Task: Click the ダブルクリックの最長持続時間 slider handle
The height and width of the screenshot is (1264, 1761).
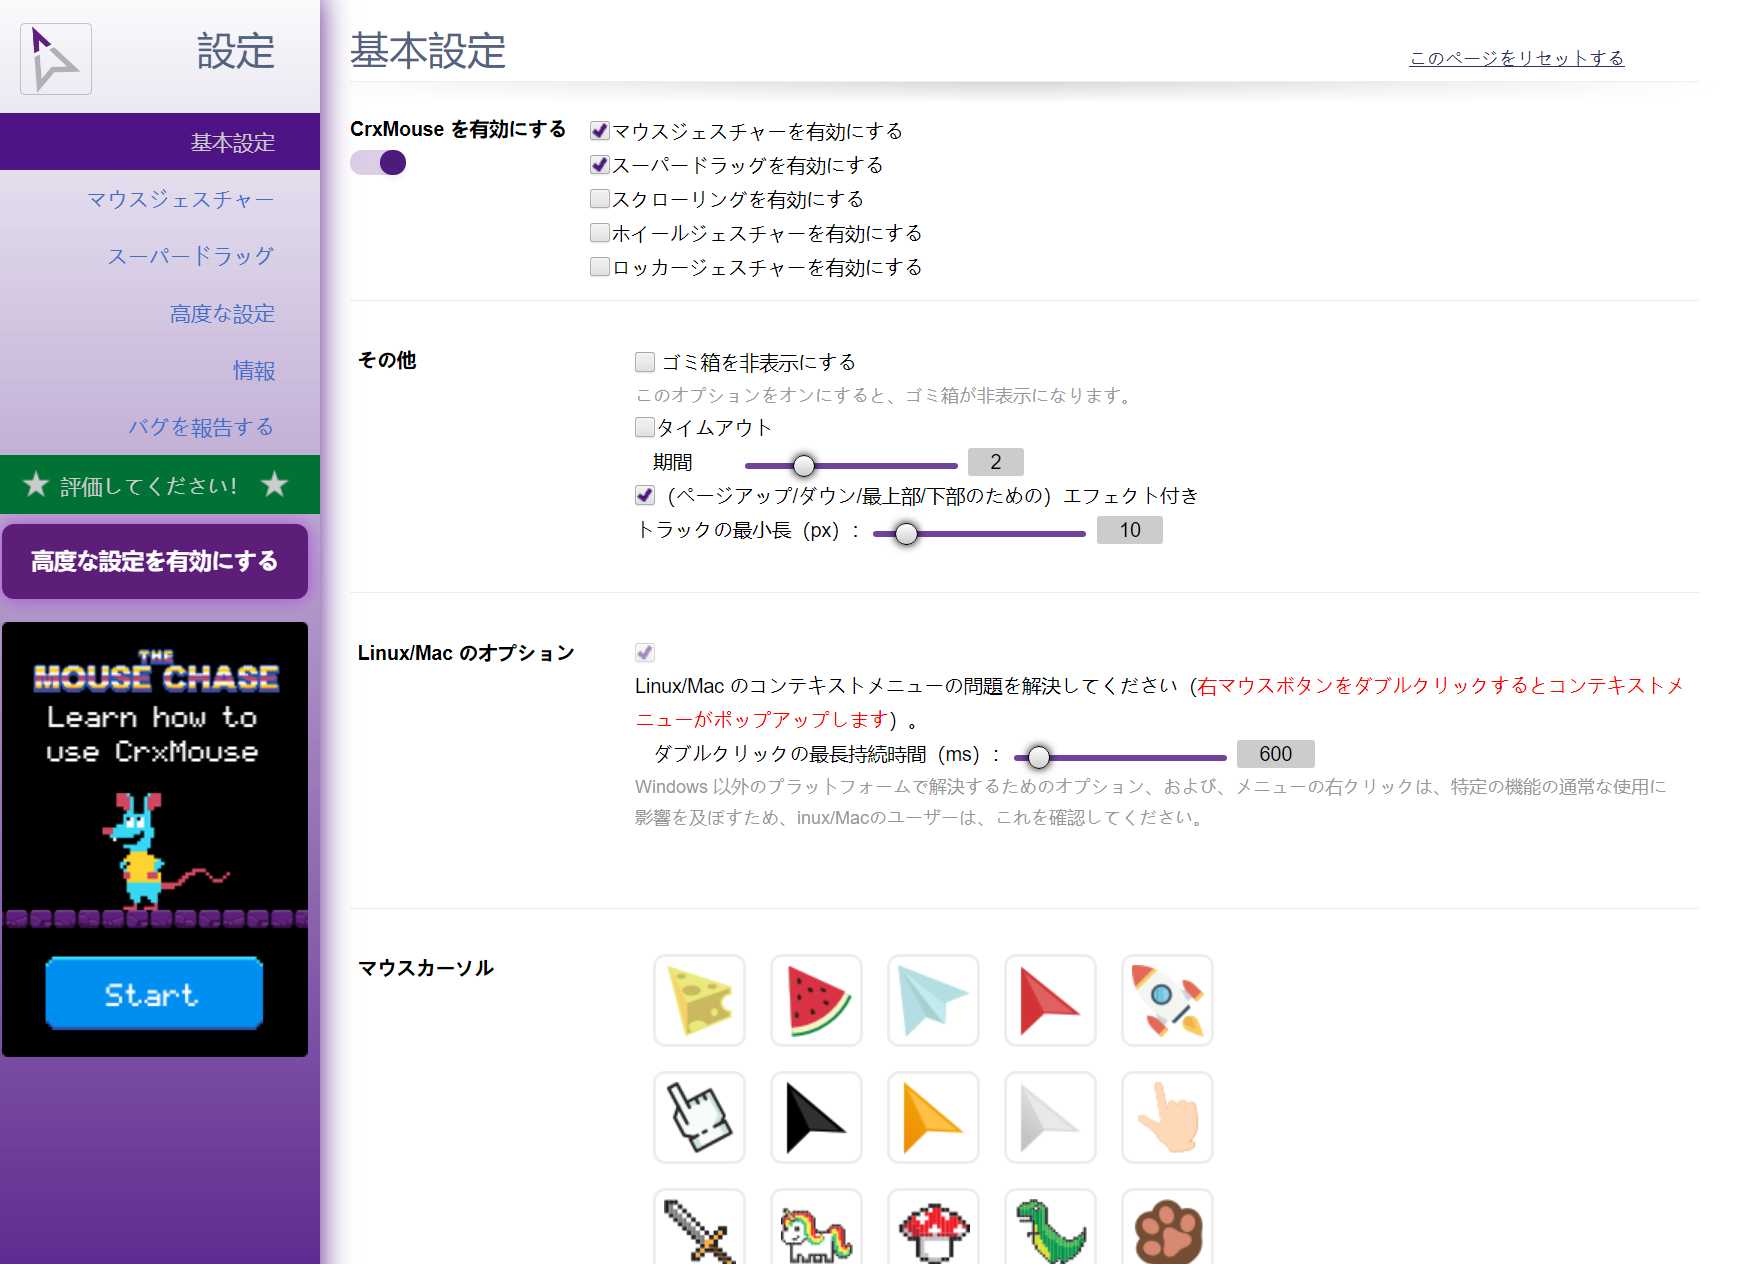Action: click(1039, 758)
